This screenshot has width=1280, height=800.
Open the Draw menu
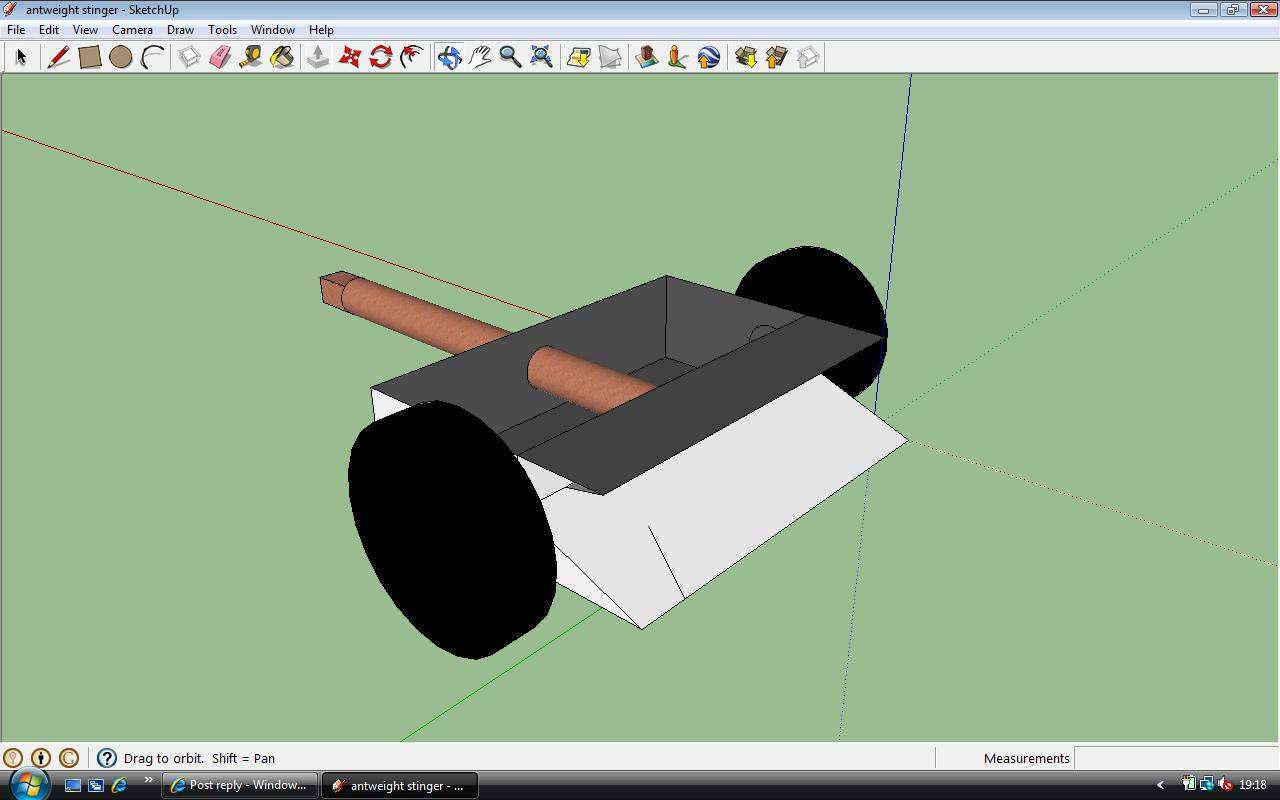(x=180, y=30)
